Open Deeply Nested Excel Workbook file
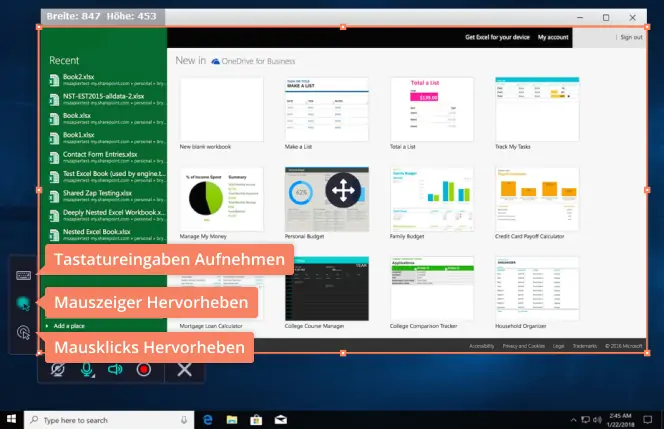The height and width of the screenshot is (429, 664). point(107,216)
